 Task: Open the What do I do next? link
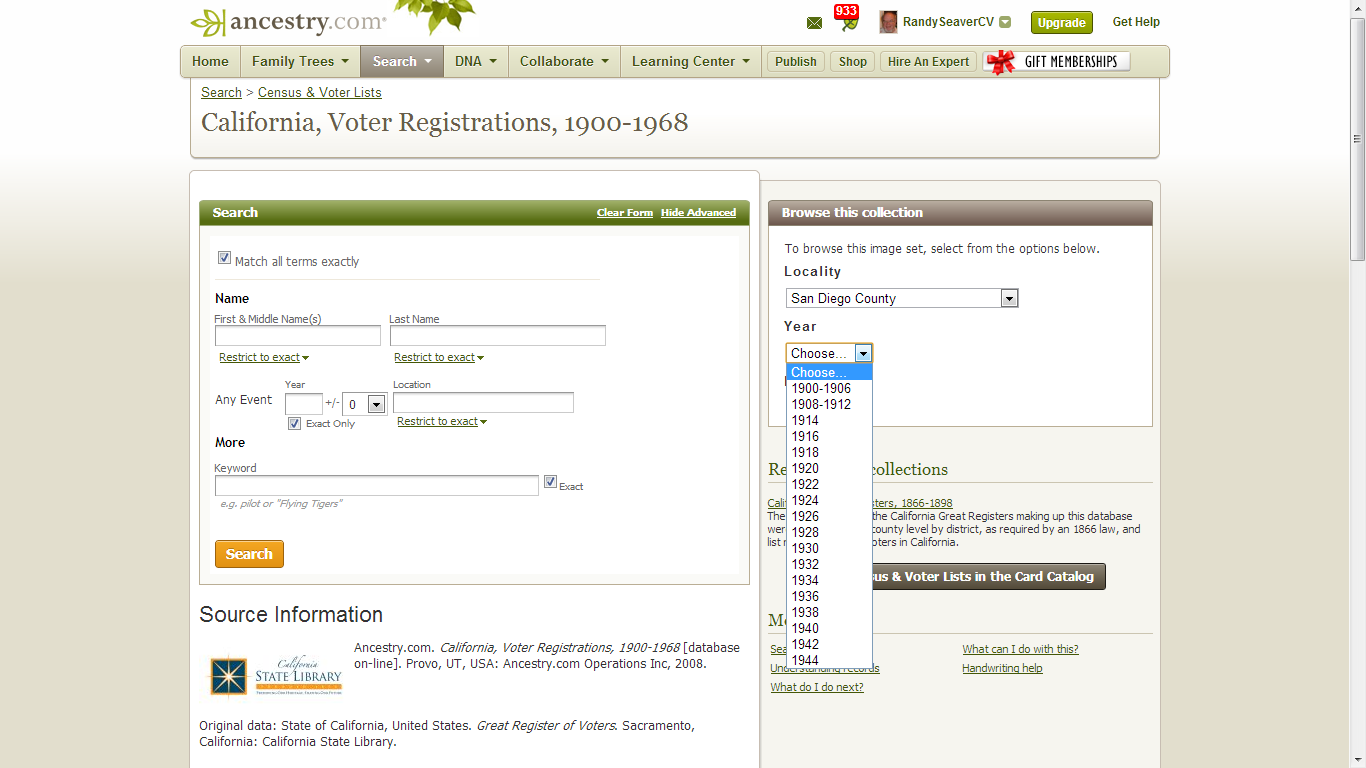point(817,687)
